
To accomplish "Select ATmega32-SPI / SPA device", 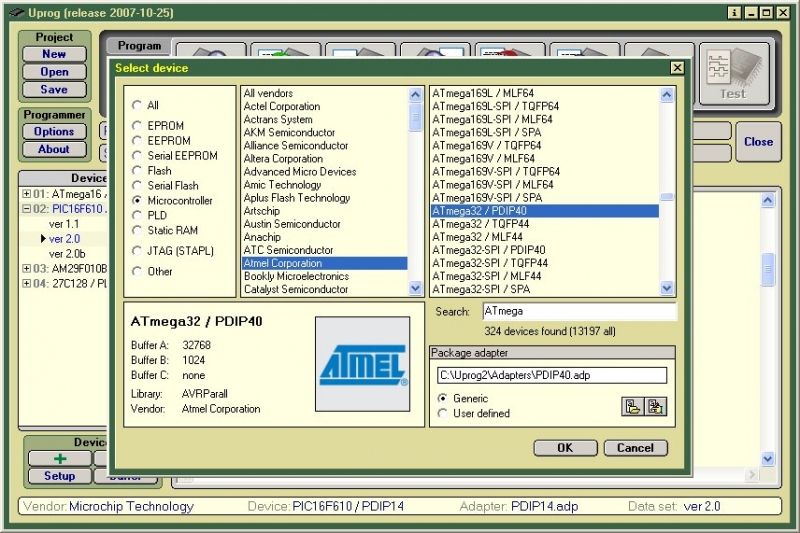I will pyautogui.click(x=545, y=289).
